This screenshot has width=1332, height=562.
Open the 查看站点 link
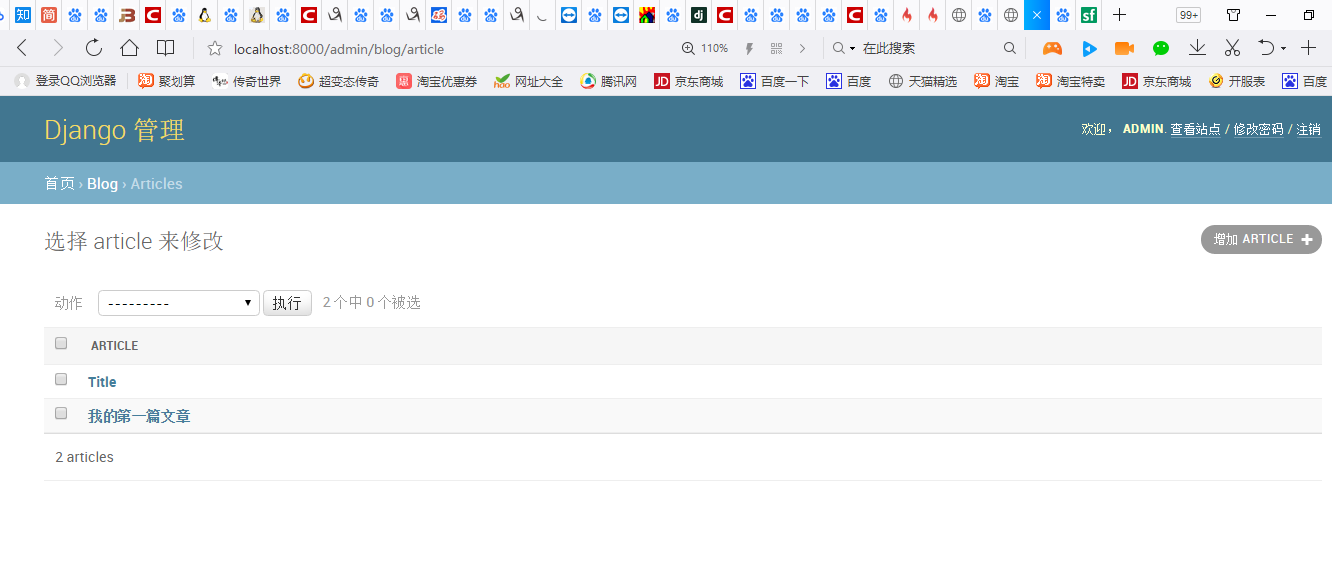pos(1196,129)
